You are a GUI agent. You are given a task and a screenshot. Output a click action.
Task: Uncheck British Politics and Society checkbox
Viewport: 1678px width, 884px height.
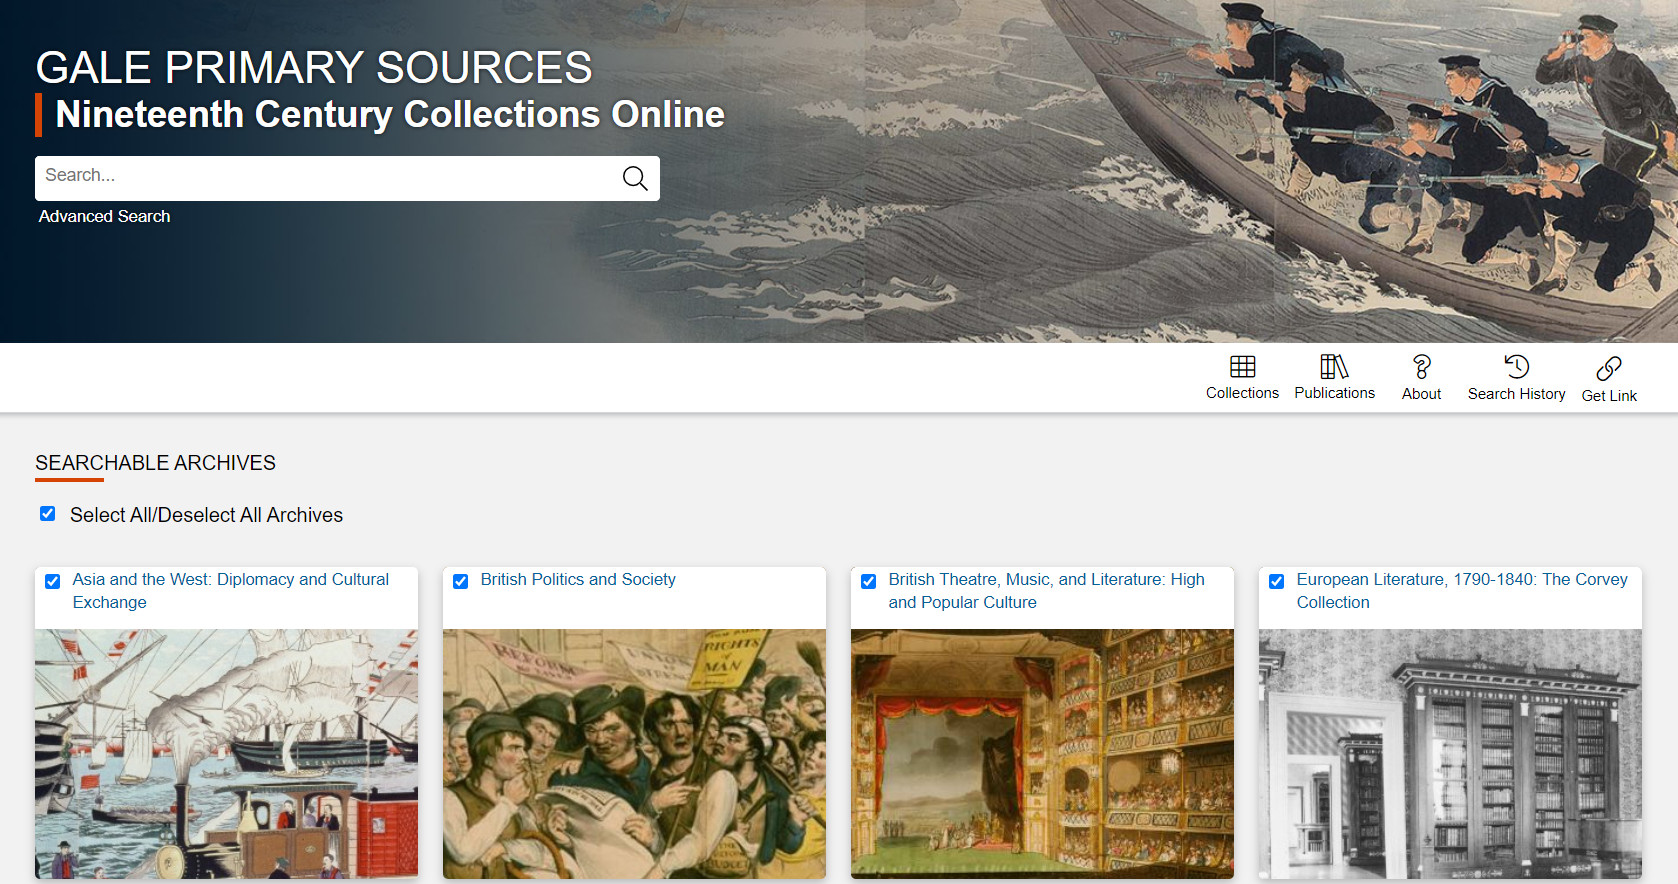coord(460,581)
